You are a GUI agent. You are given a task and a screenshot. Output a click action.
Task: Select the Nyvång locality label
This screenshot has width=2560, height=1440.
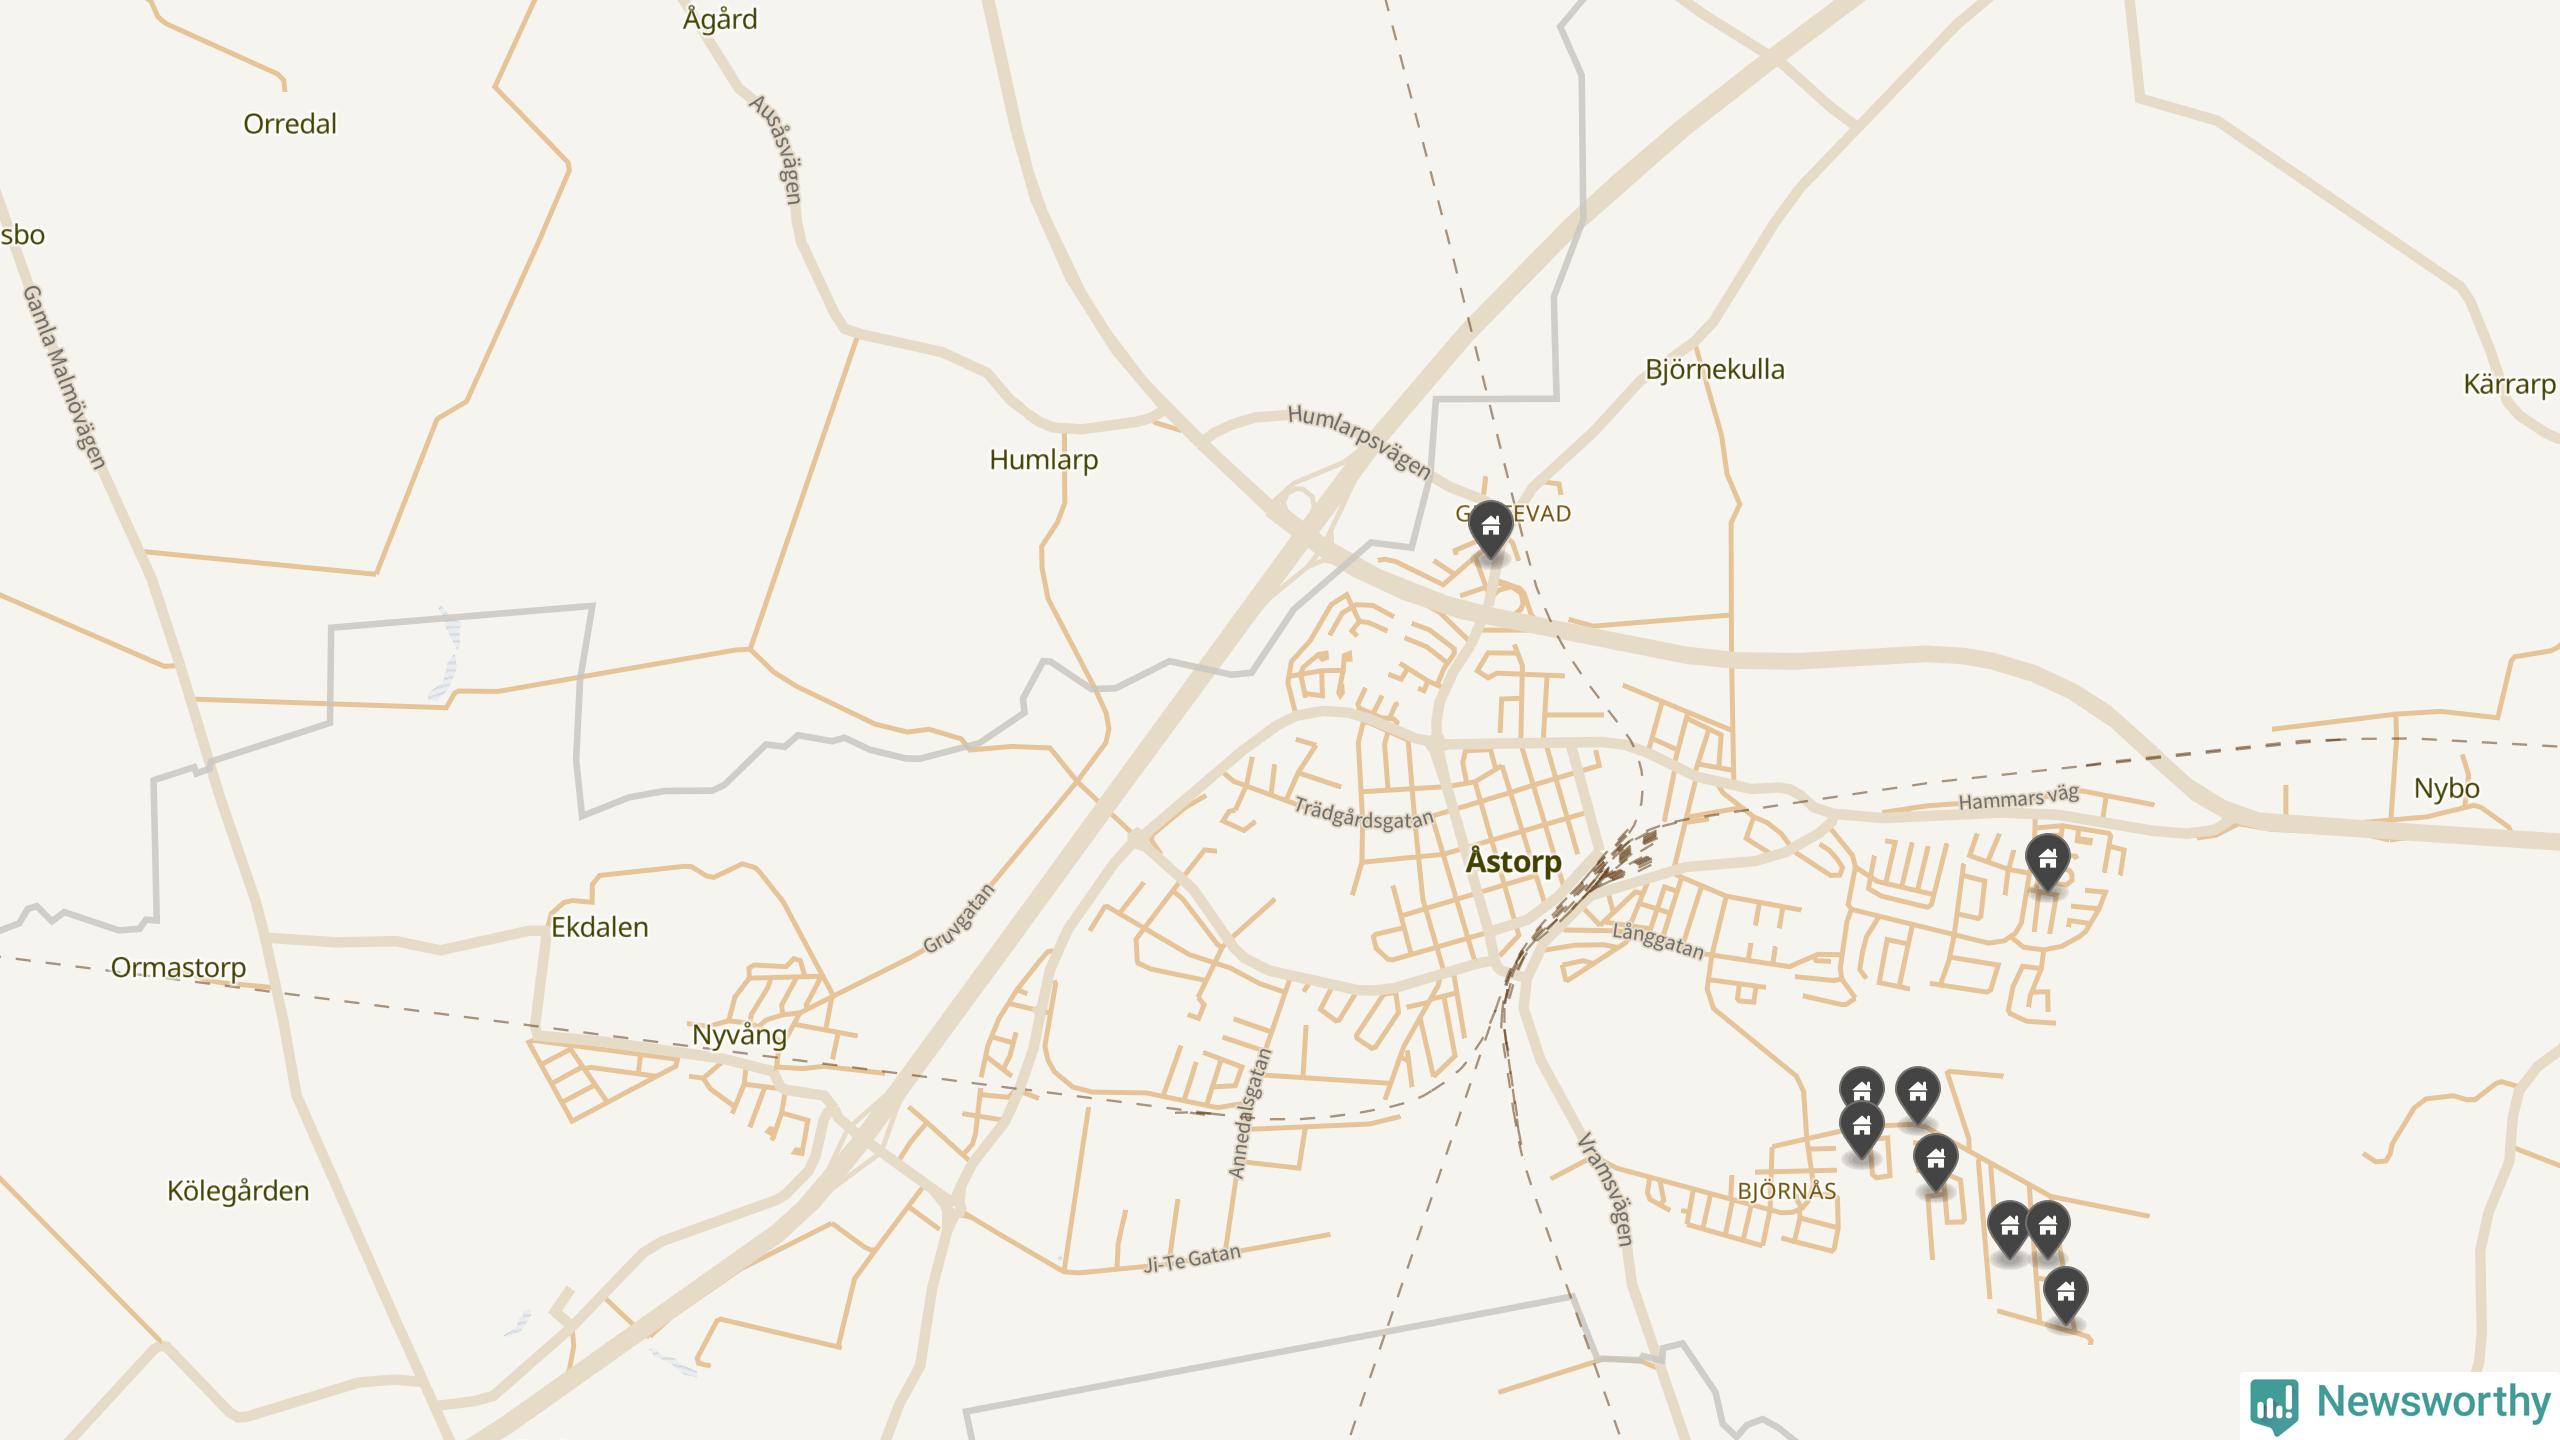(x=739, y=1035)
